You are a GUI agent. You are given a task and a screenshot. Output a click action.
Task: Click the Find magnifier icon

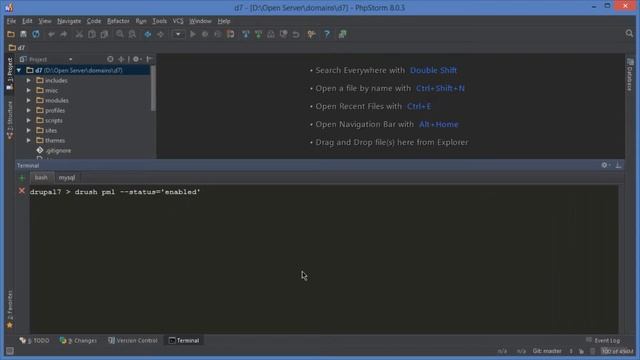[120, 34]
